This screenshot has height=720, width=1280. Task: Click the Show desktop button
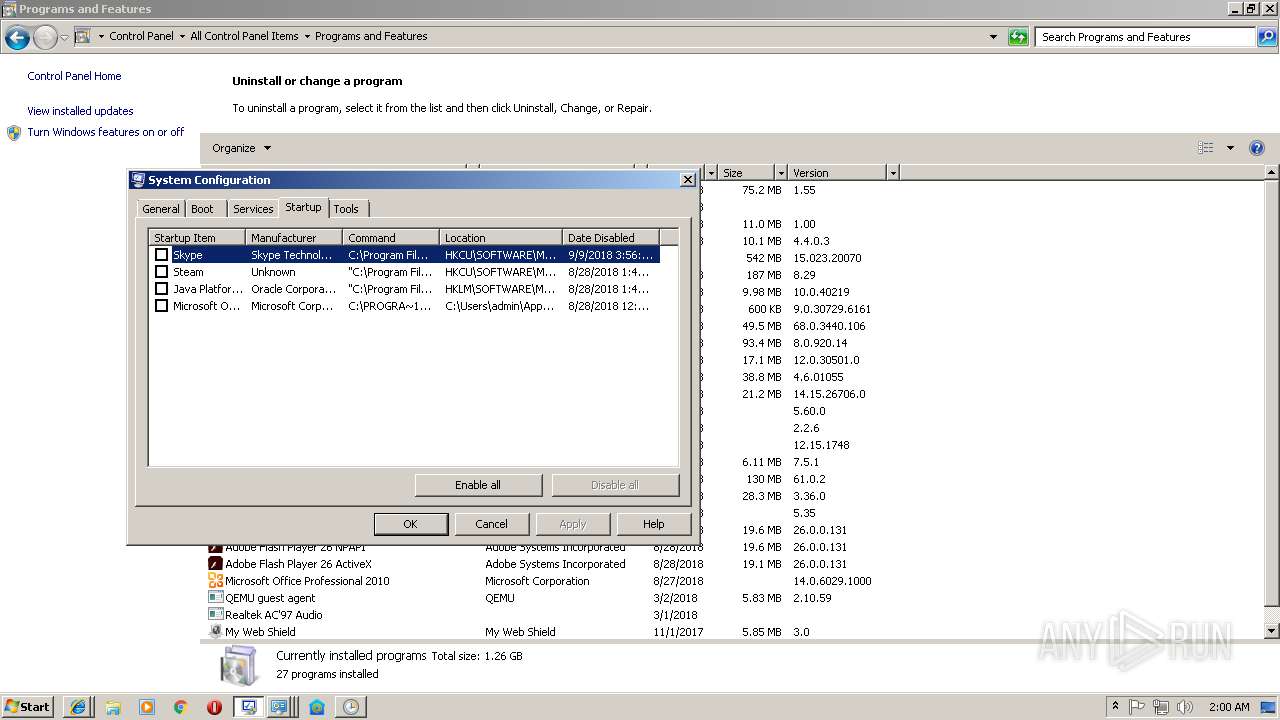coord(1268,707)
